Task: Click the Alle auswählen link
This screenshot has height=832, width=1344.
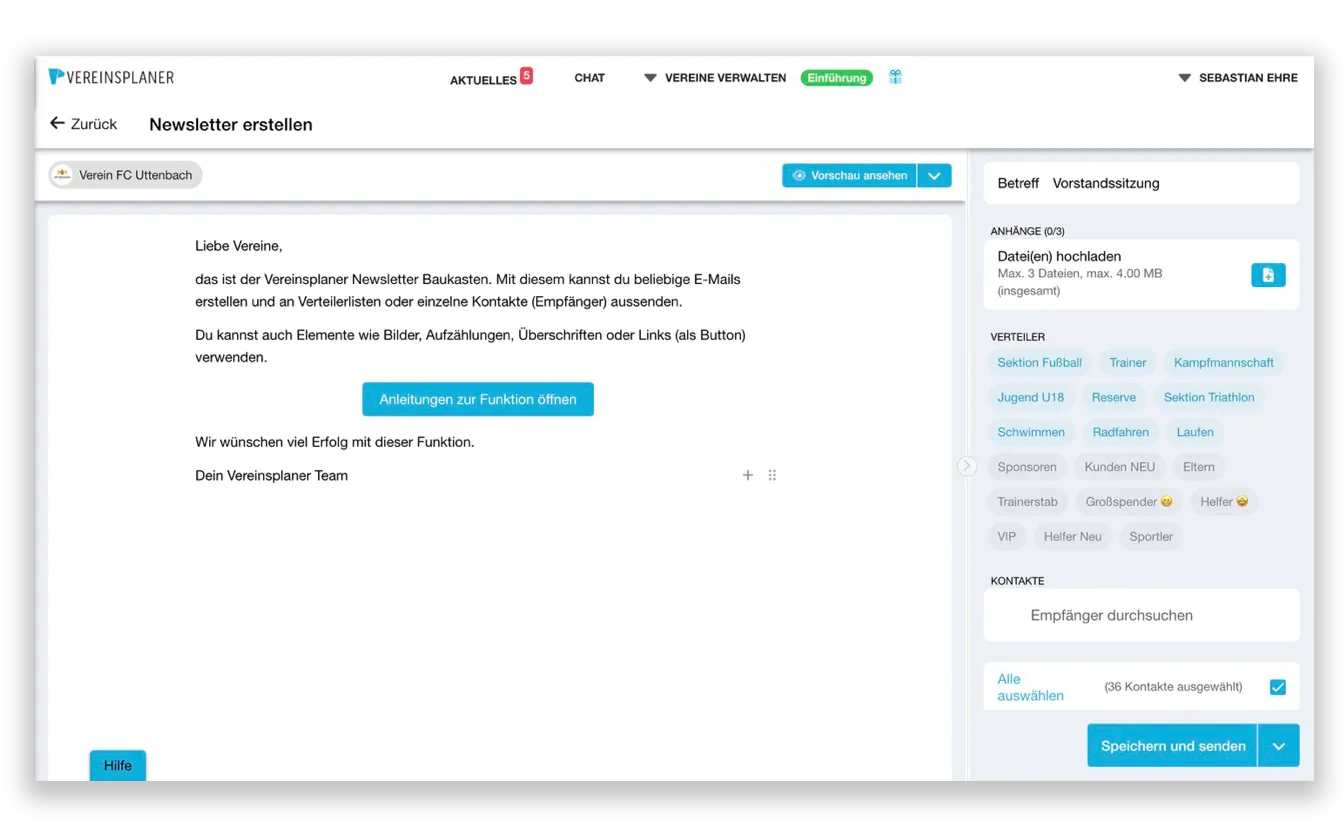Action: pos(1030,687)
